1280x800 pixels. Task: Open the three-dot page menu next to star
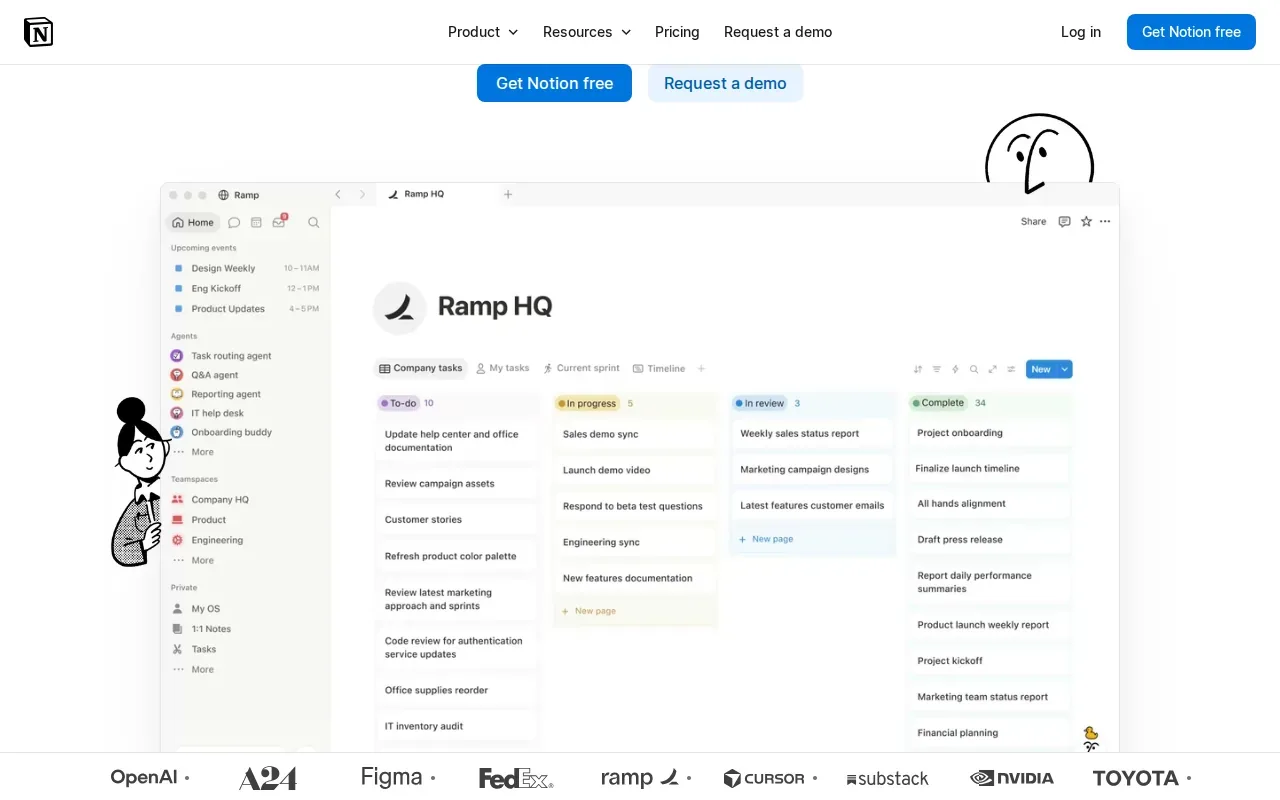click(x=1105, y=222)
